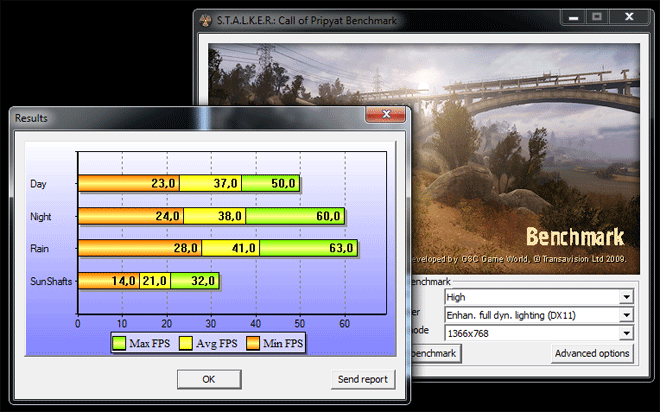Viewport: 660px width, 412px height.
Task: Click the Day row label in chart
Action: coord(38,184)
